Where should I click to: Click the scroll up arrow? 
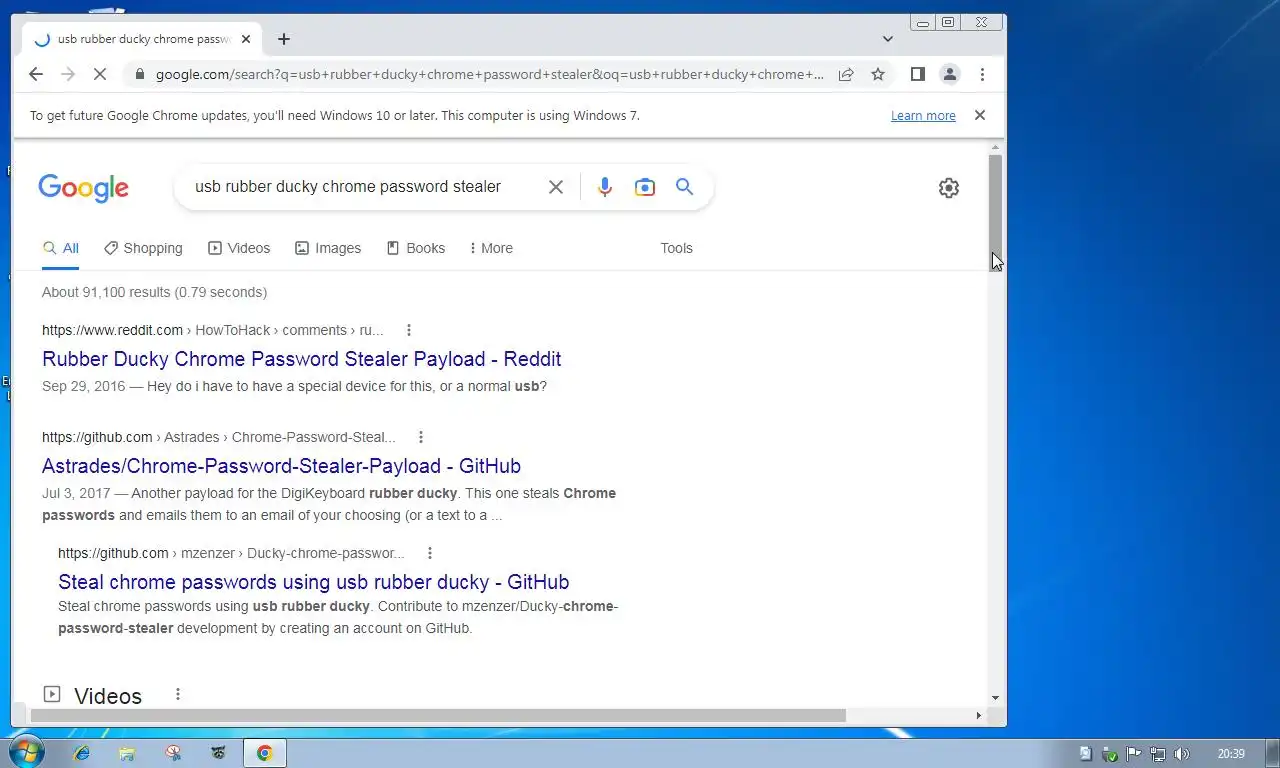click(995, 148)
